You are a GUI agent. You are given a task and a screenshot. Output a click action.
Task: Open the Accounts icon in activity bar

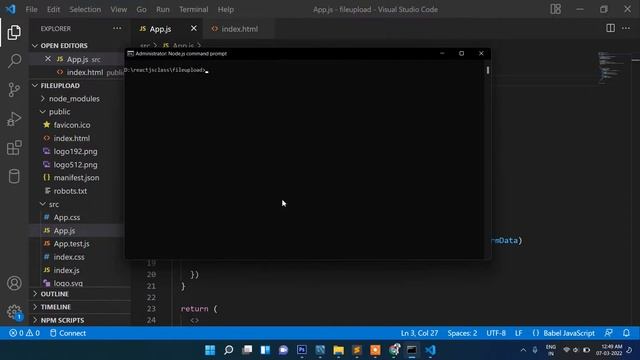point(14,283)
